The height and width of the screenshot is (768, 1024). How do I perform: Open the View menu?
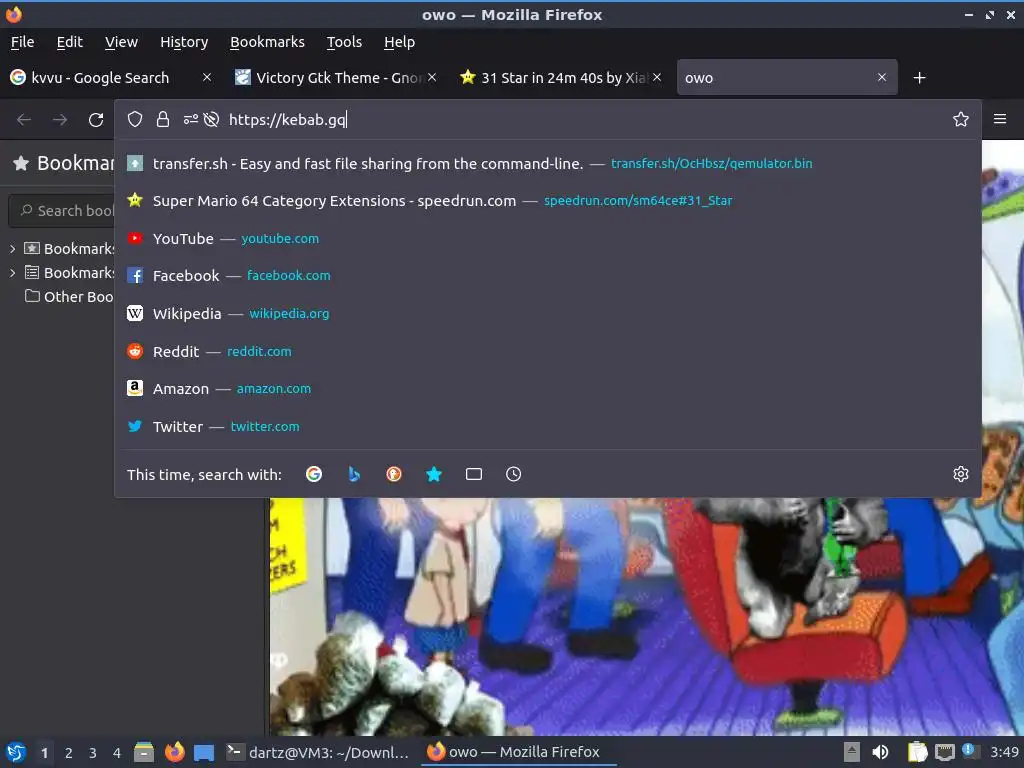[x=121, y=42]
